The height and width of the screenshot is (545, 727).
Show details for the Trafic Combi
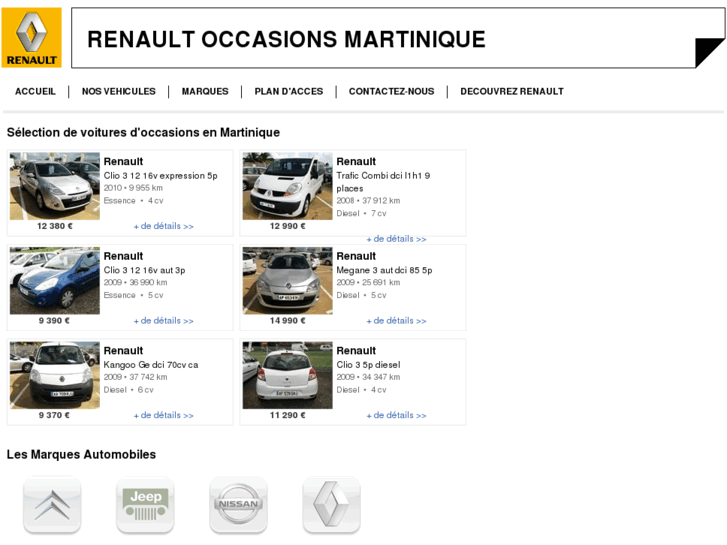coord(396,239)
